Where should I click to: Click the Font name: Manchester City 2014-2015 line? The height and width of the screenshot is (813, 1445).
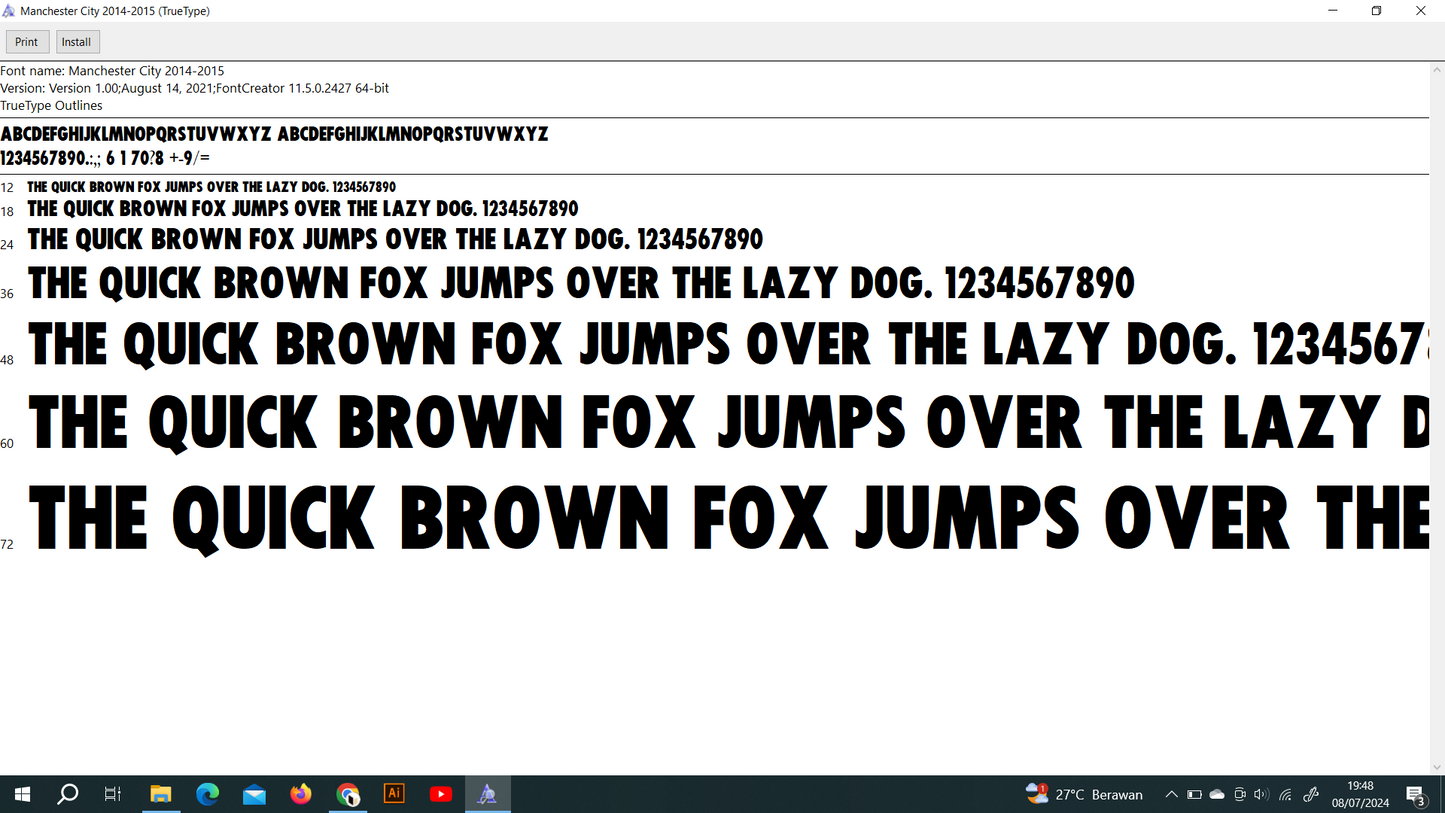[x=112, y=71]
